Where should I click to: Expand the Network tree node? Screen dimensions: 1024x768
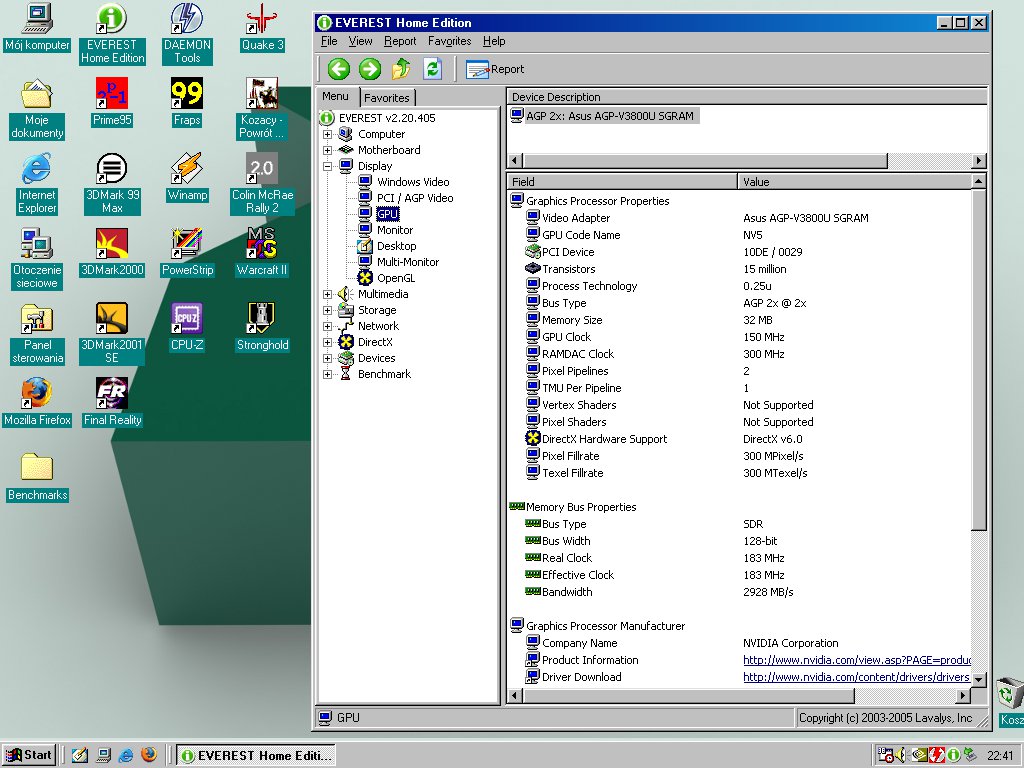tap(327, 327)
